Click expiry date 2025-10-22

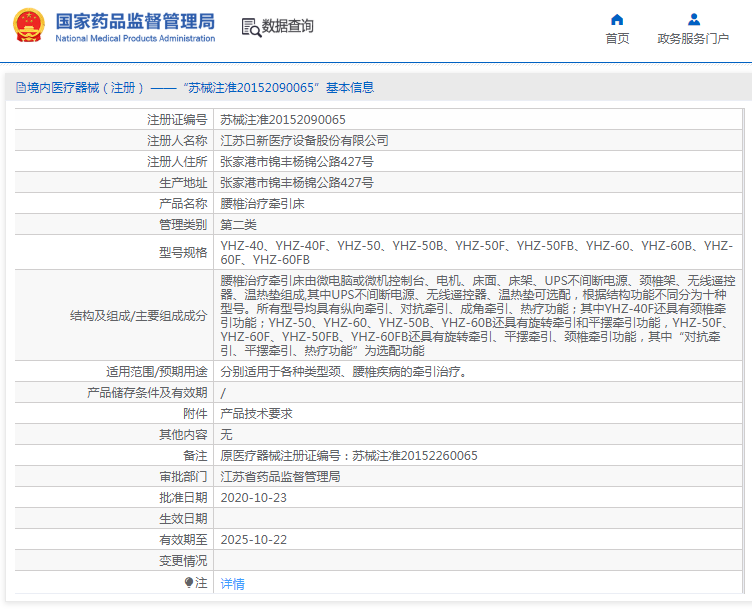tap(254, 540)
